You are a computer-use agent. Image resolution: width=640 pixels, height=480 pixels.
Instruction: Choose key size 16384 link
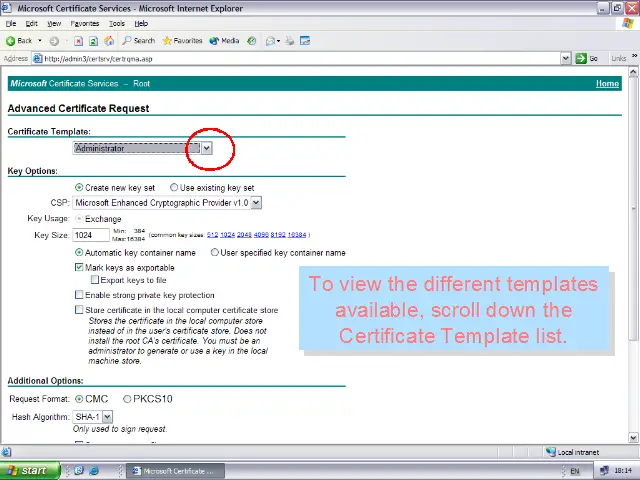297,235
